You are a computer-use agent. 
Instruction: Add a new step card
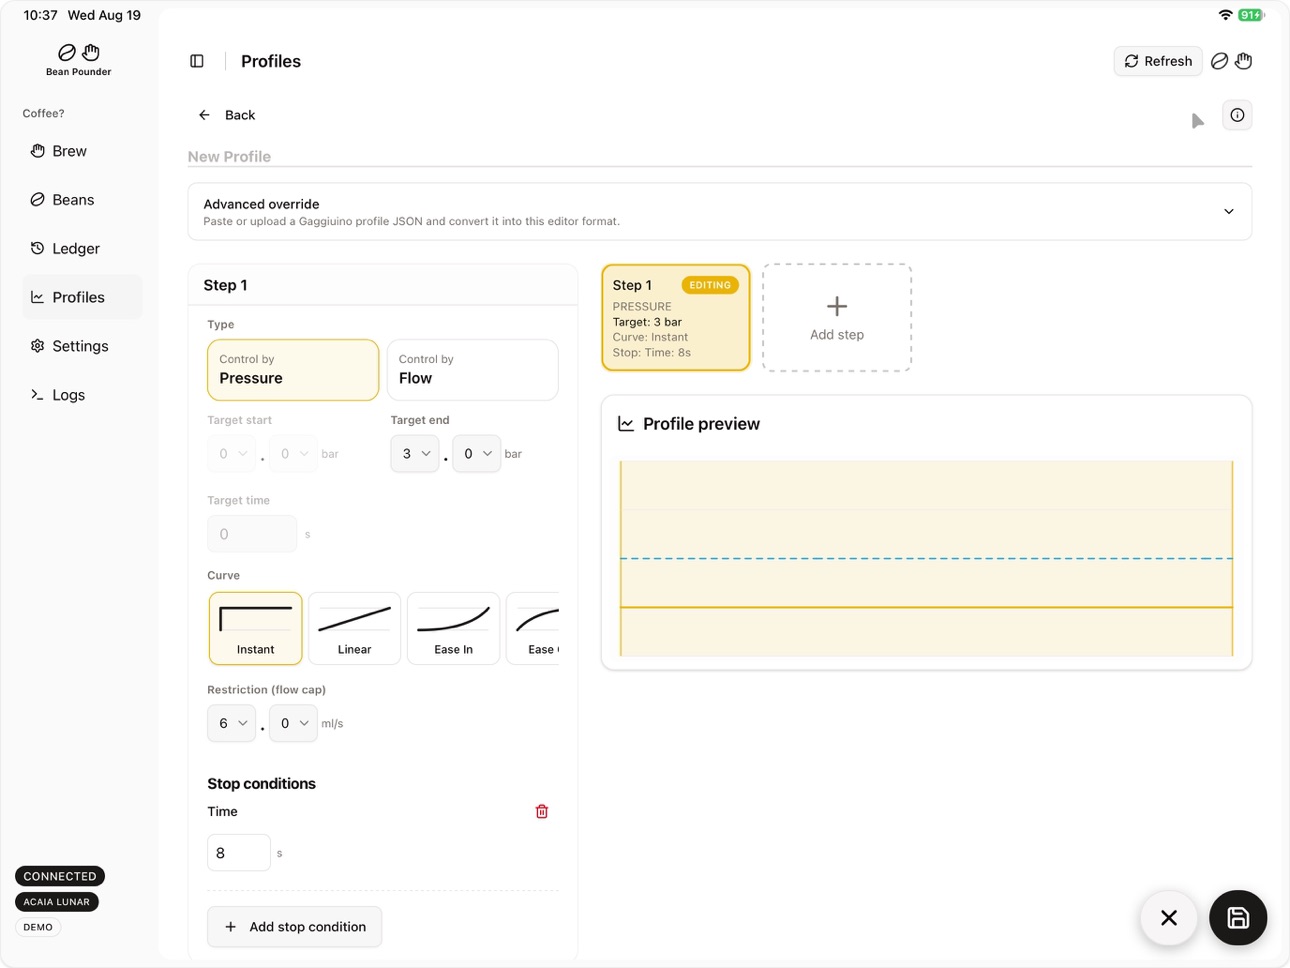837,318
